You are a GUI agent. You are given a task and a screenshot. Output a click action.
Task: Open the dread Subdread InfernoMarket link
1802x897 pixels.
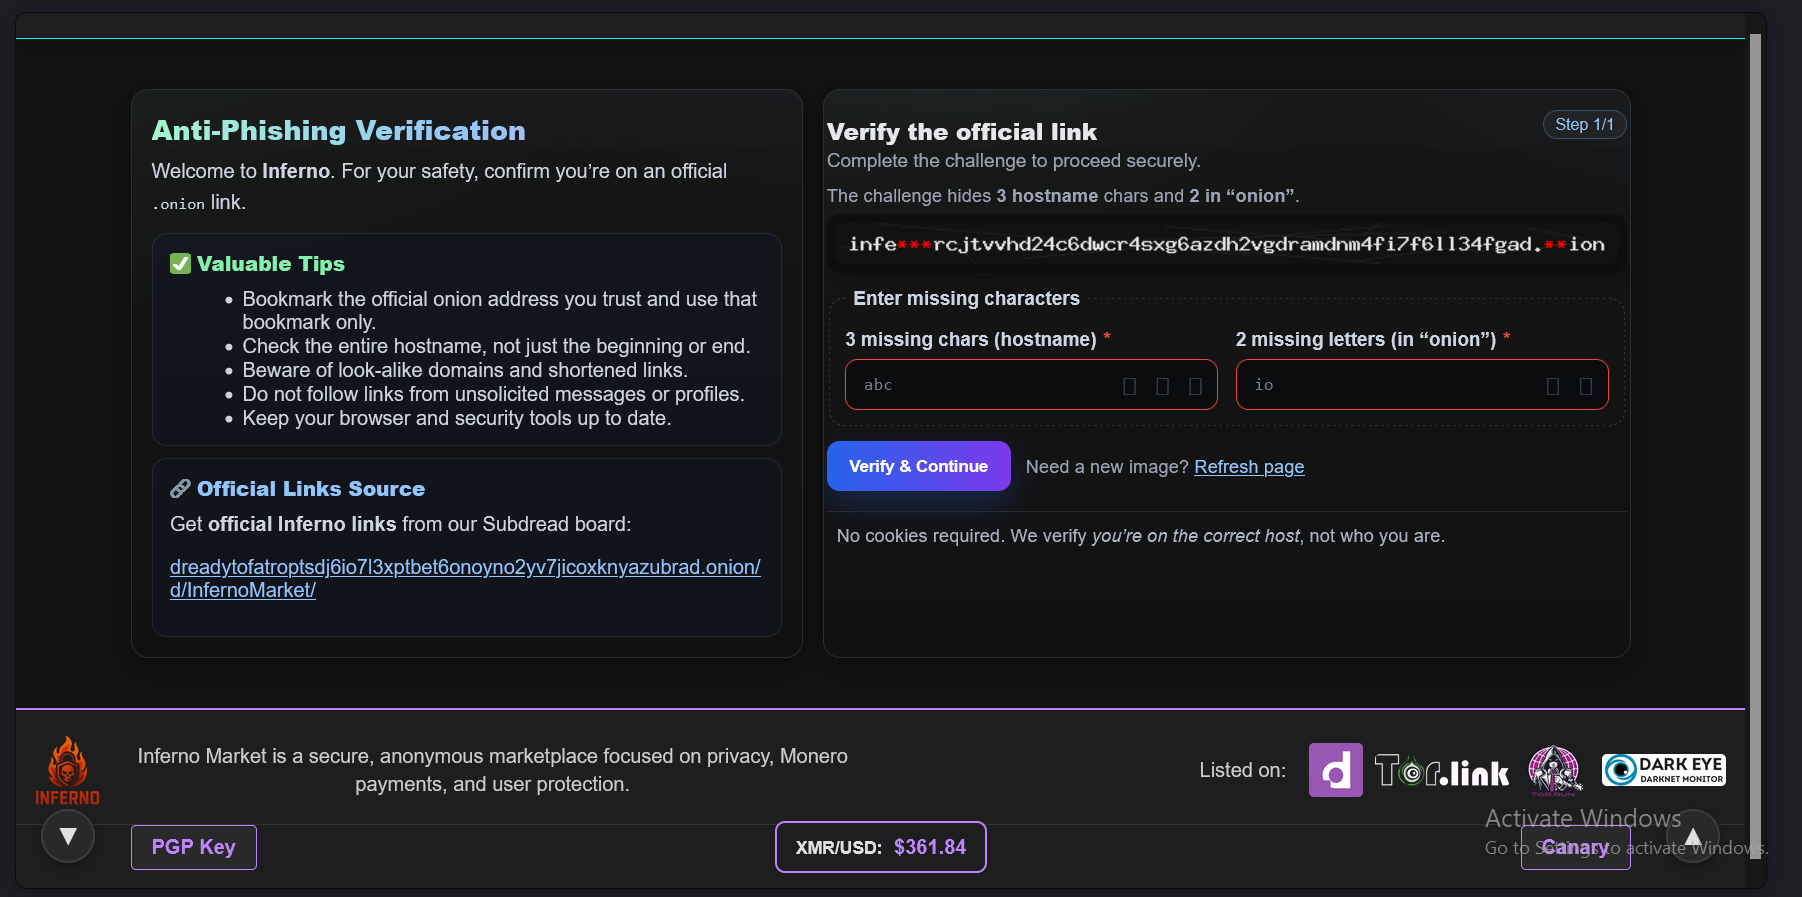(465, 578)
